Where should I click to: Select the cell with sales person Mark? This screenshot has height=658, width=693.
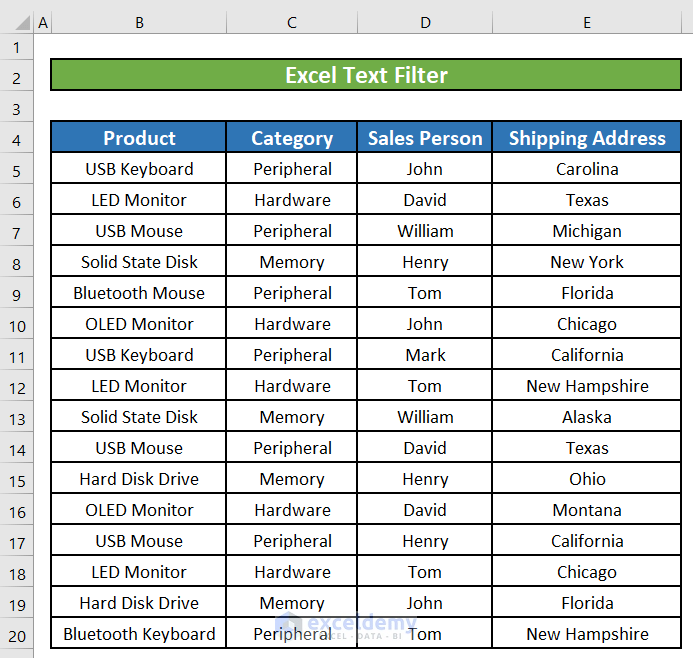(x=425, y=355)
